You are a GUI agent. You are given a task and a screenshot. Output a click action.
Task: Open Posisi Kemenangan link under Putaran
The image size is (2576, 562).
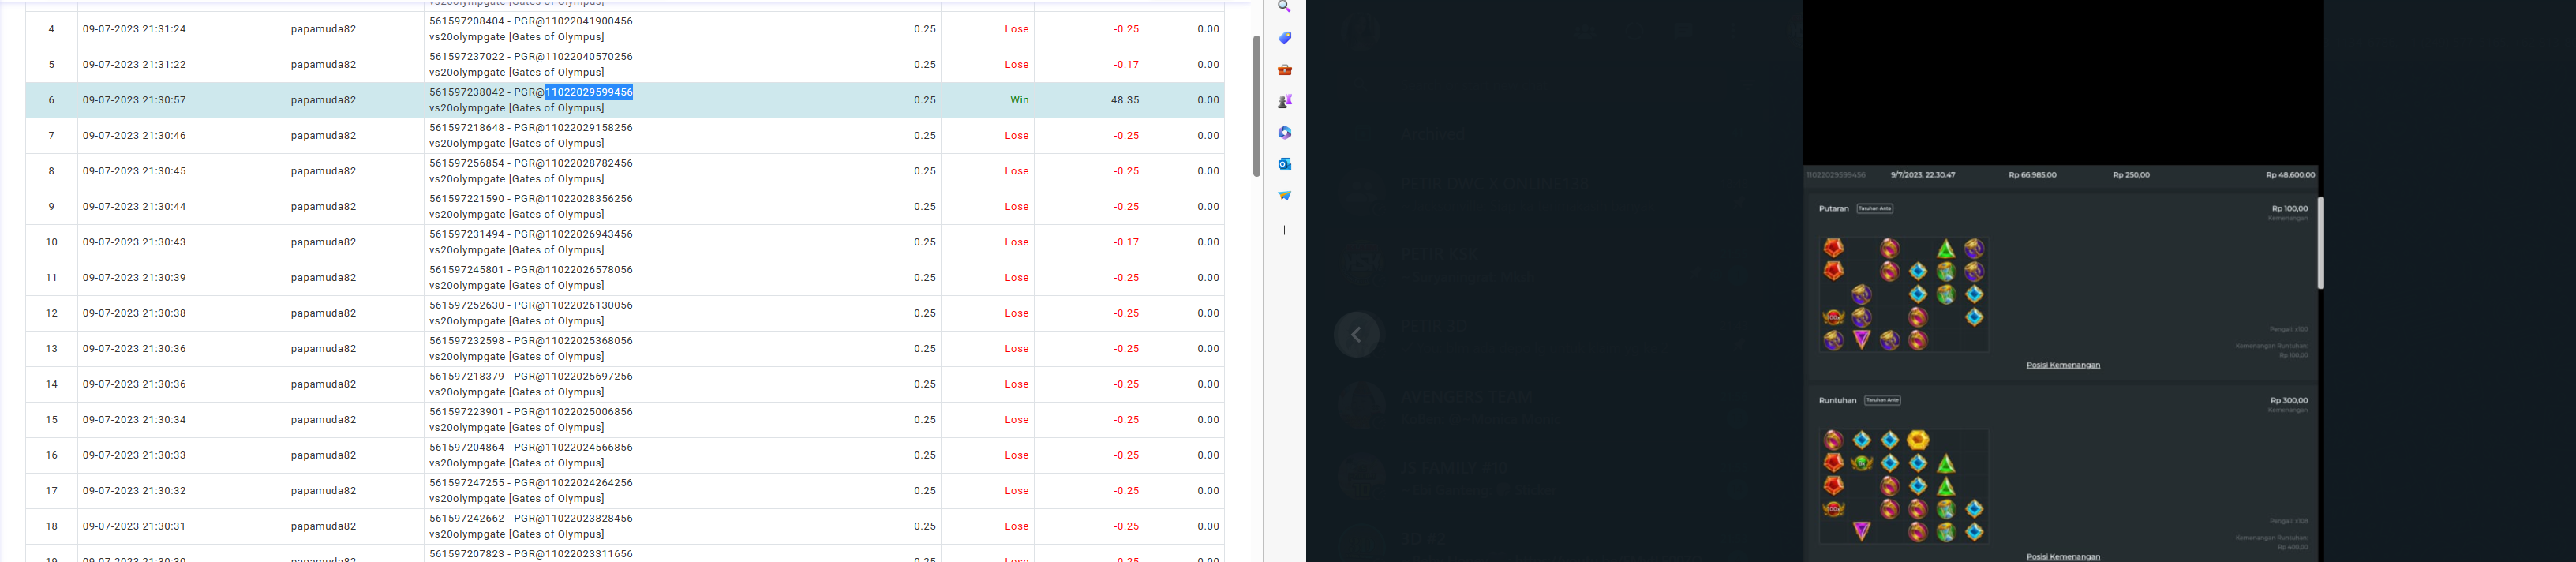(2063, 365)
